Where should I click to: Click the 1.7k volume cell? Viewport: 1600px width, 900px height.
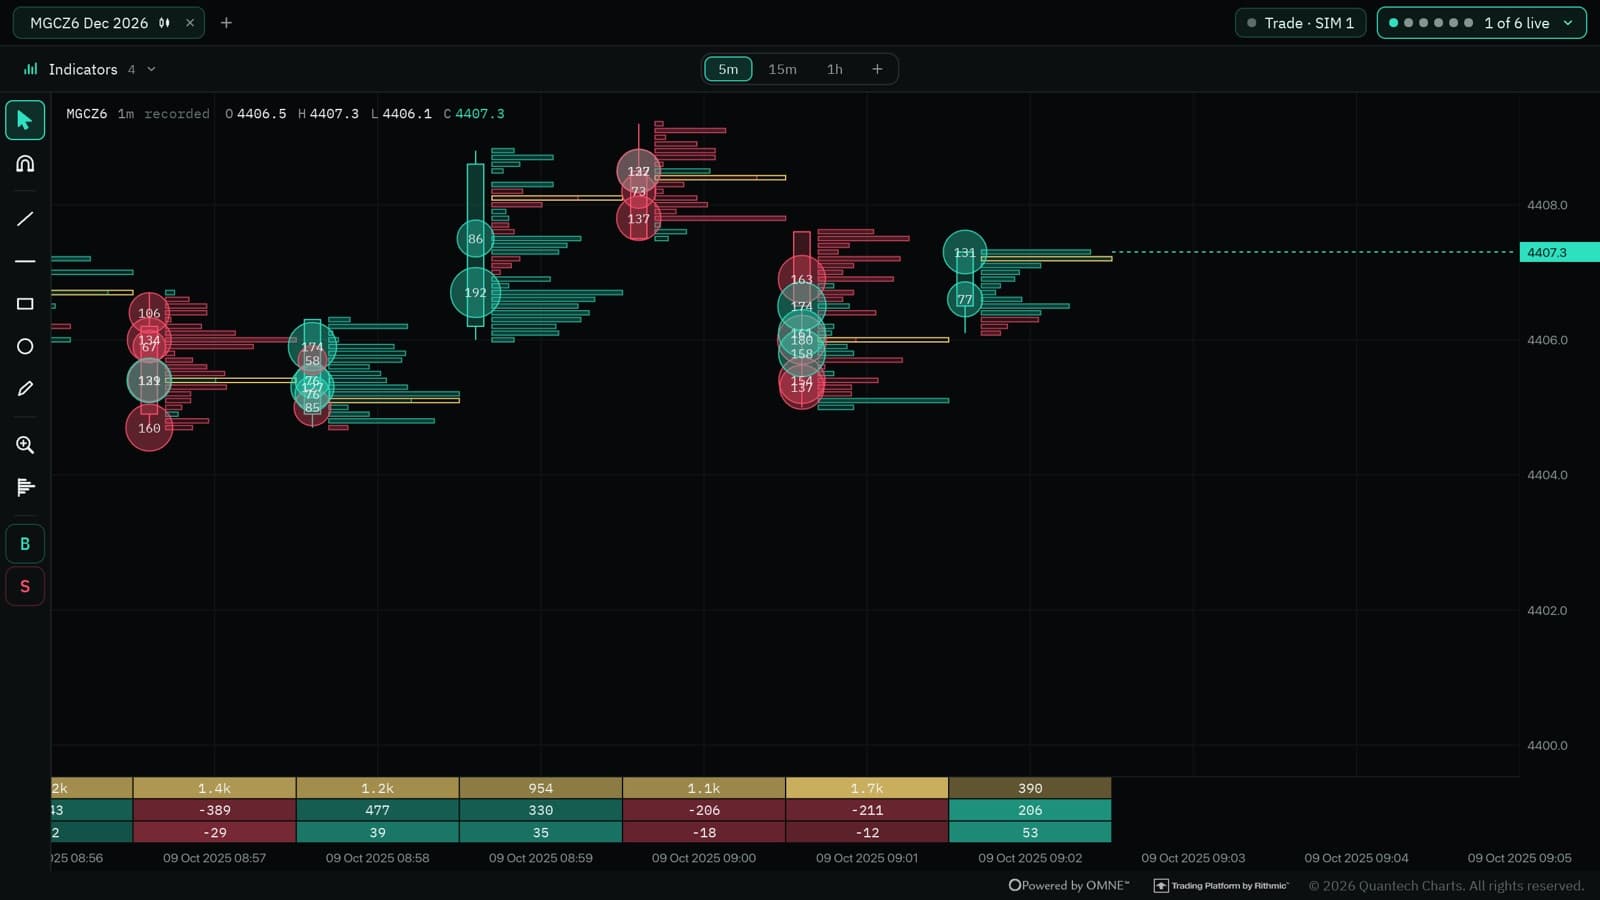(x=867, y=788)
